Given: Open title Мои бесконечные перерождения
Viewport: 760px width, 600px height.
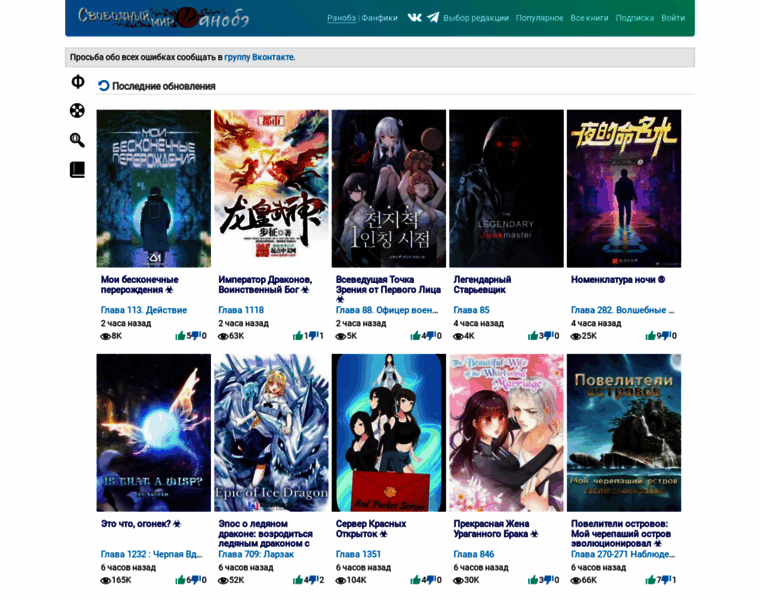Looking at the screenshot, I should click(139, 284).
